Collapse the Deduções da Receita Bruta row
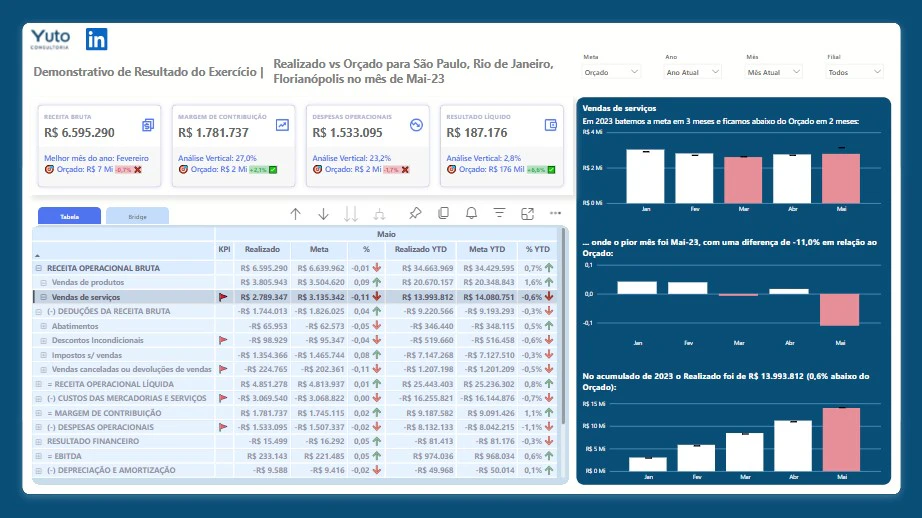922x518 pixels. (x=39, y=312)
